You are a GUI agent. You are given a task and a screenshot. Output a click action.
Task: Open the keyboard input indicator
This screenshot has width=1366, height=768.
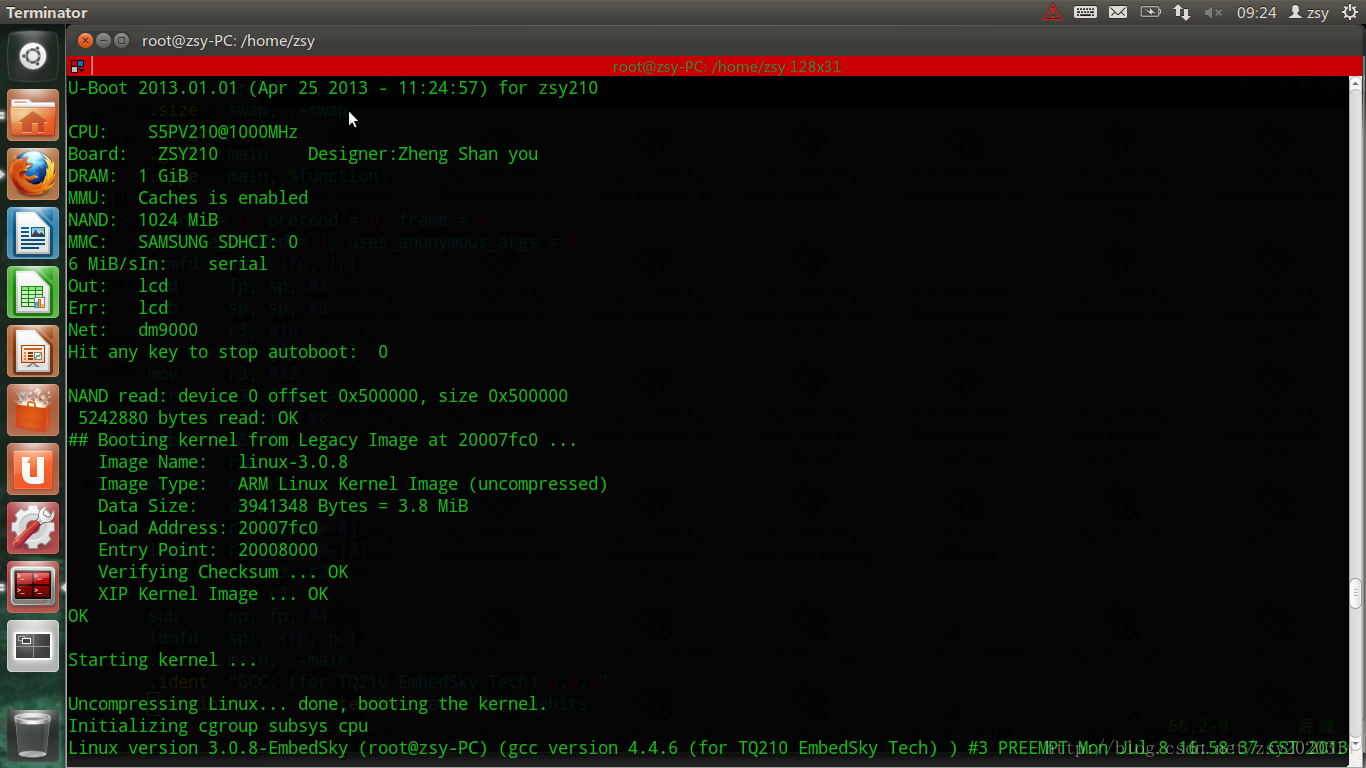(x=1085, y=12)
